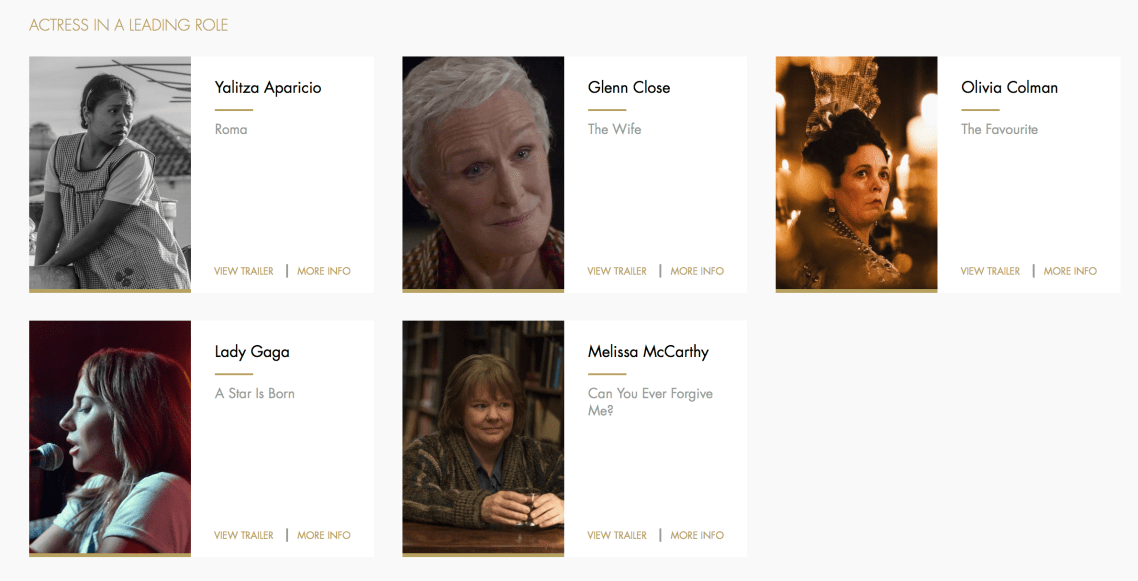View trailer for Can You Ever Forgive Me?
The height and width of the screenshot is (581, 1138).
pyautogui.click(x=617, y=535)
